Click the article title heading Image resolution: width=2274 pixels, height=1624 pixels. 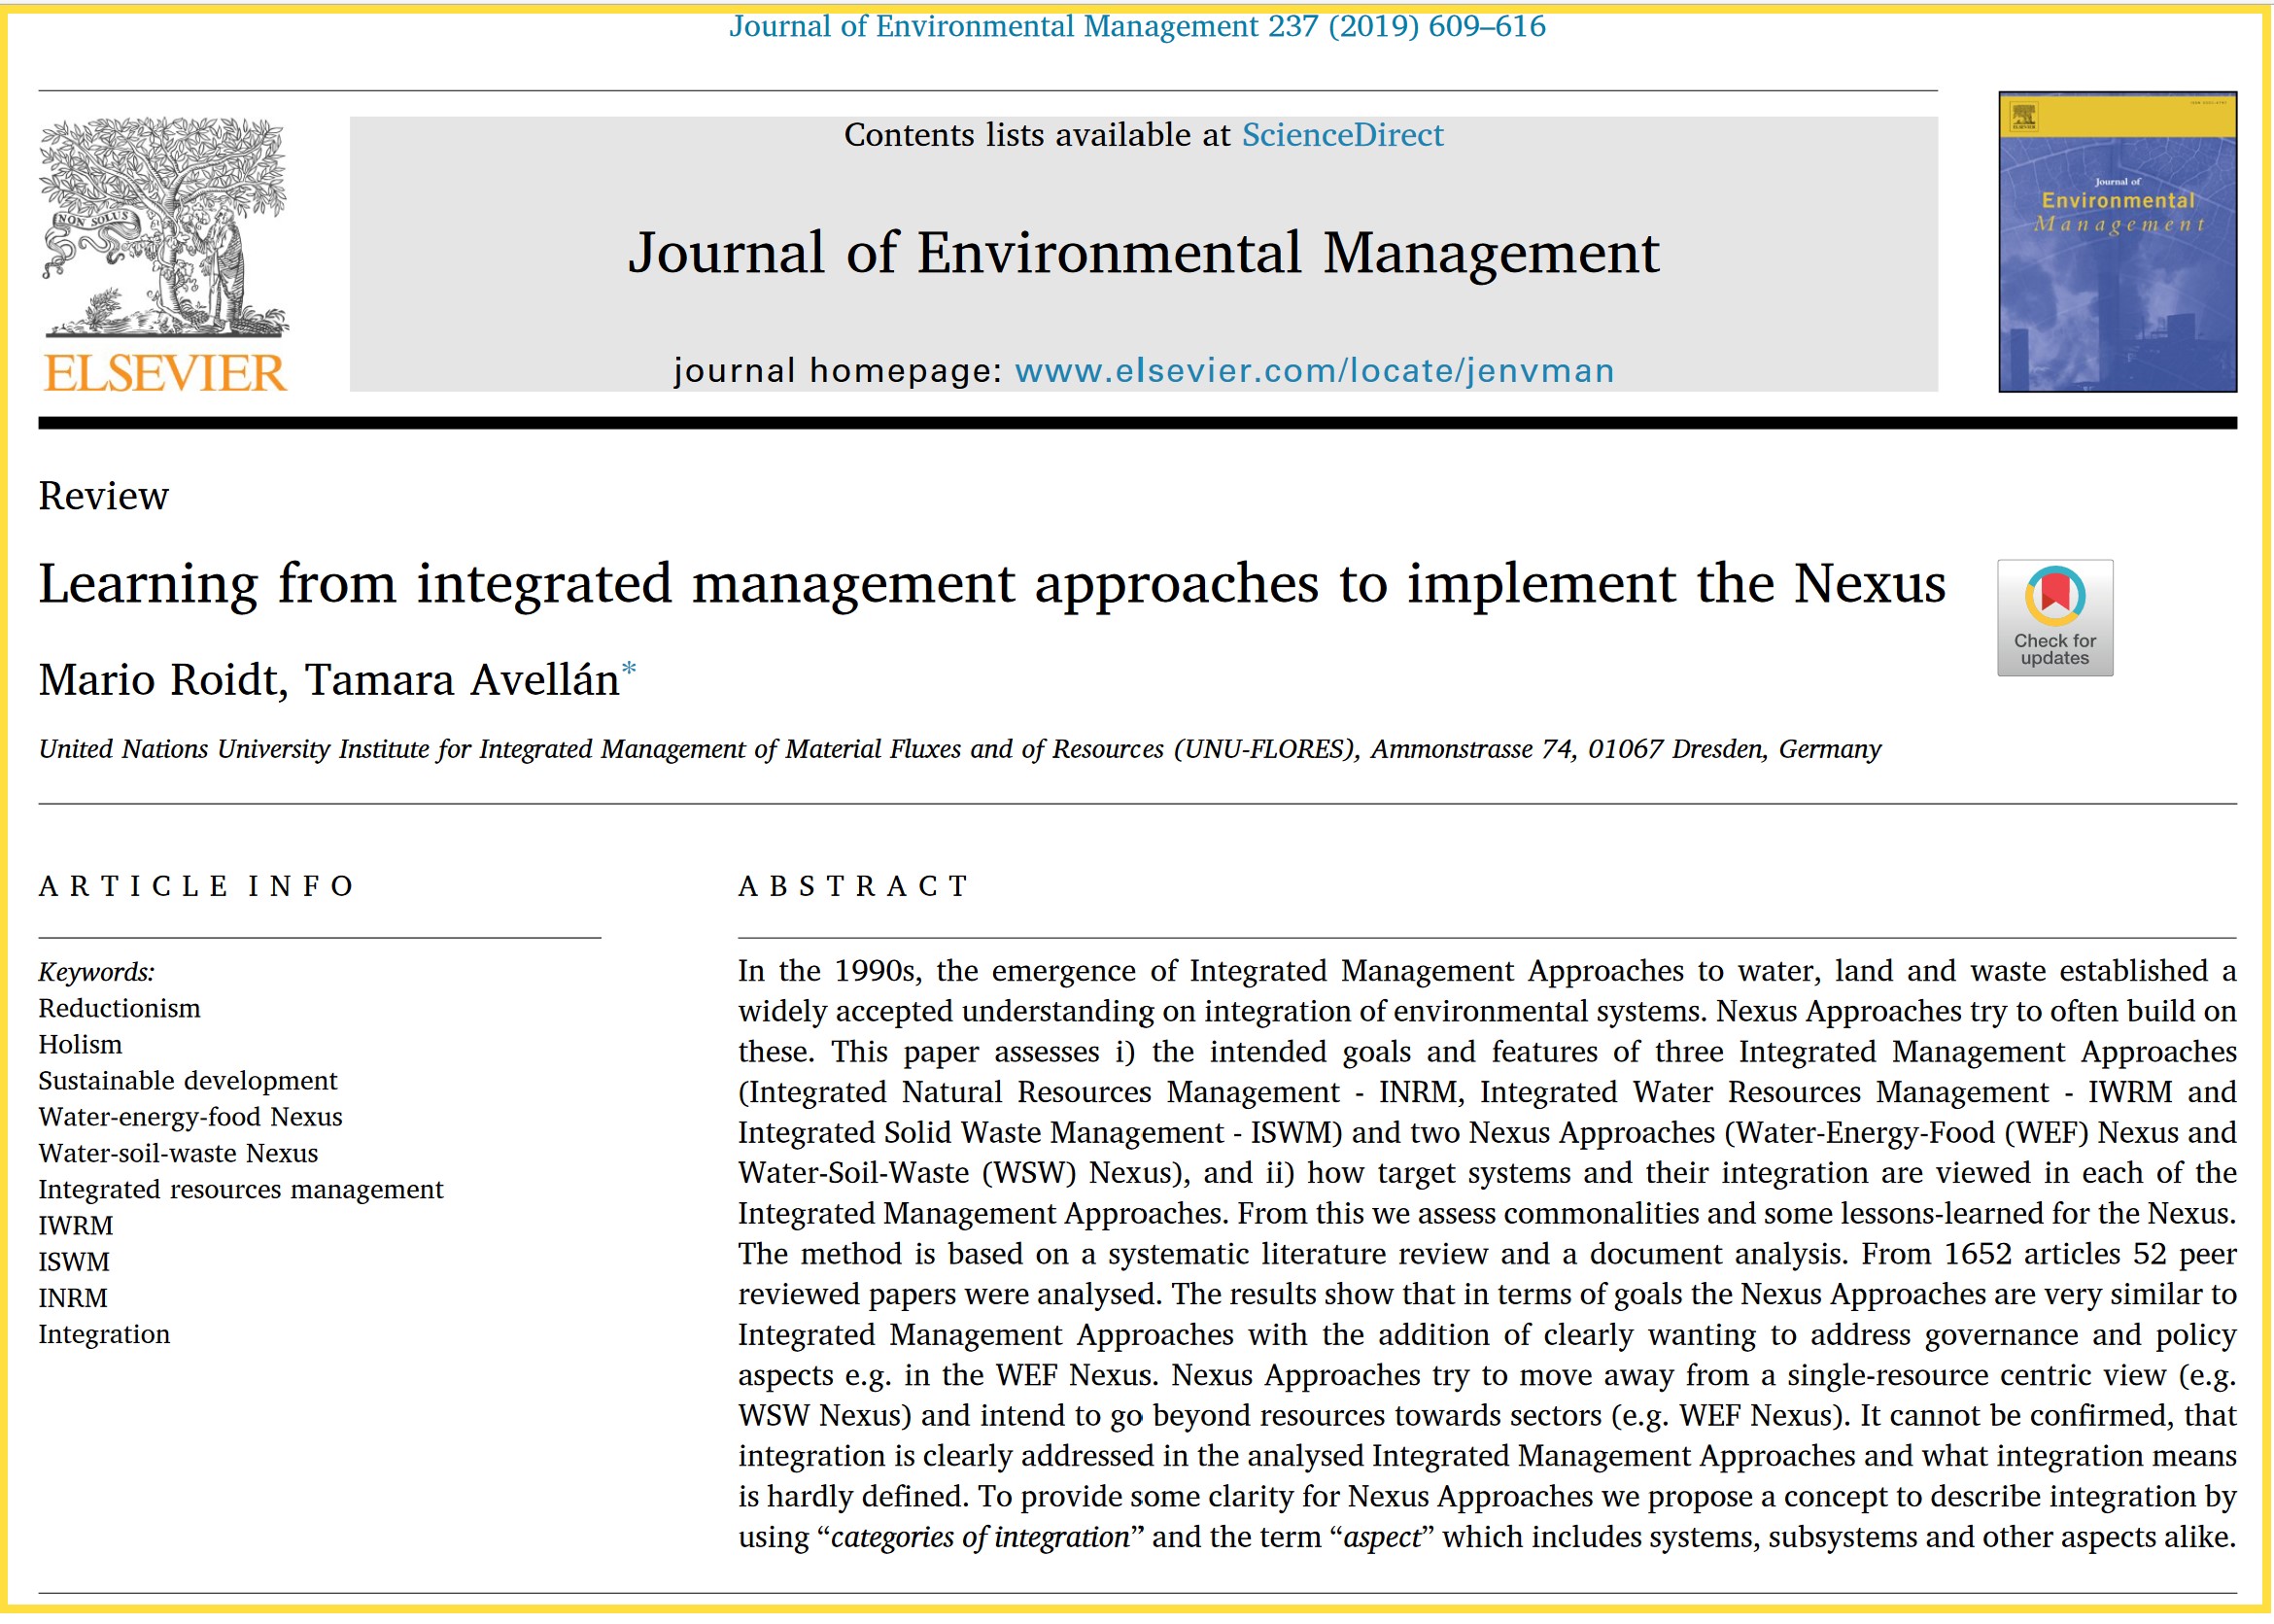click(x=991, y=583)
